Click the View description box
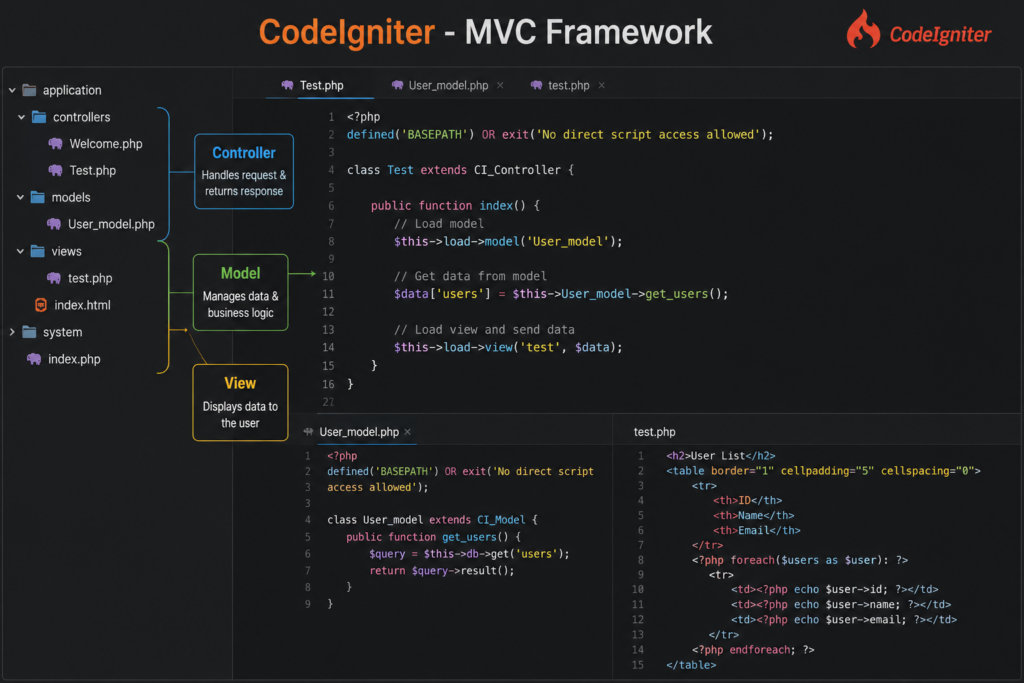 tap(240, 402)
